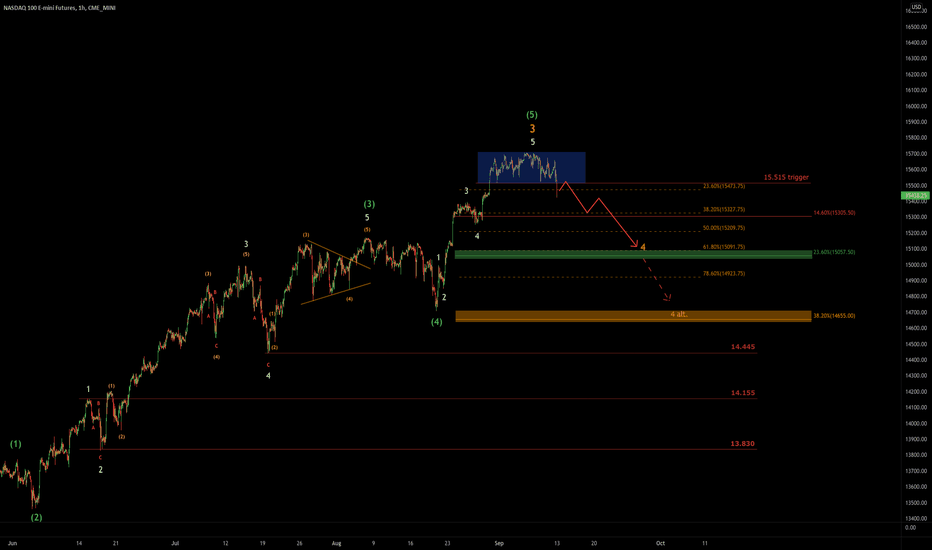Click 15000.00 on the price axis
The image size is (932, 550).
(x=916, y=265)
